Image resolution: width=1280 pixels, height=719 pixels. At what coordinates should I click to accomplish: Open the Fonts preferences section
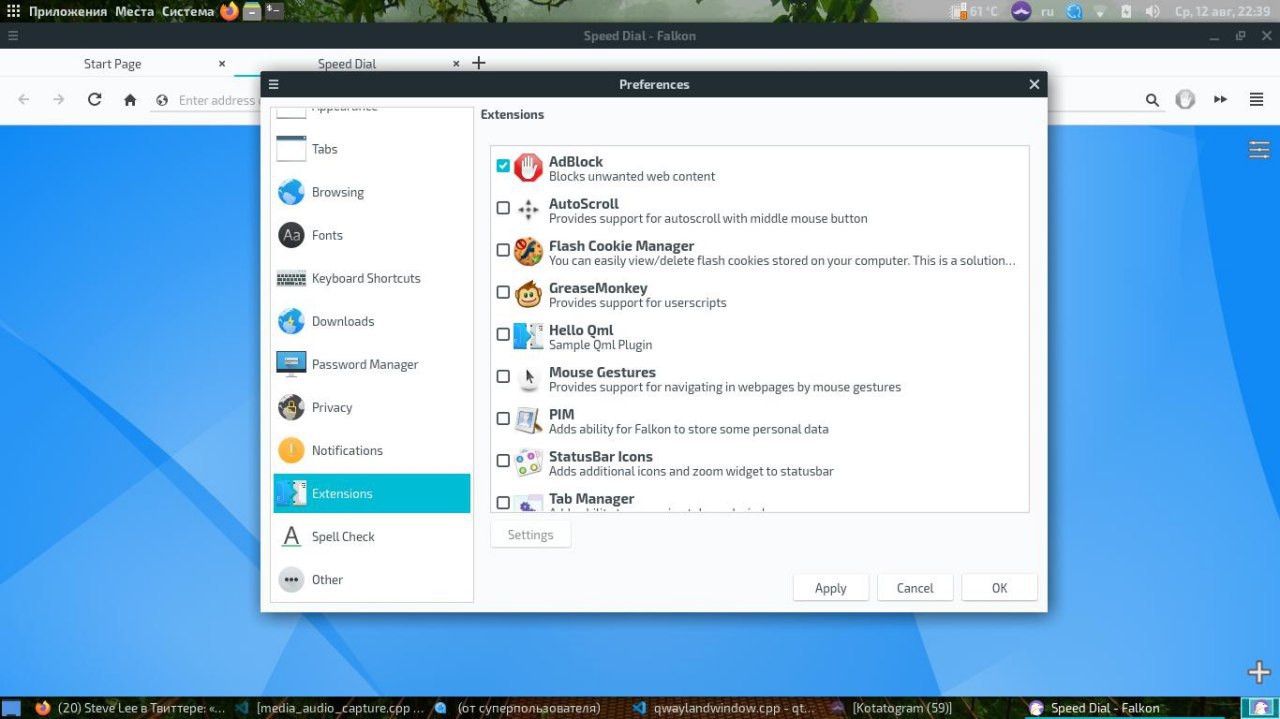372,235
